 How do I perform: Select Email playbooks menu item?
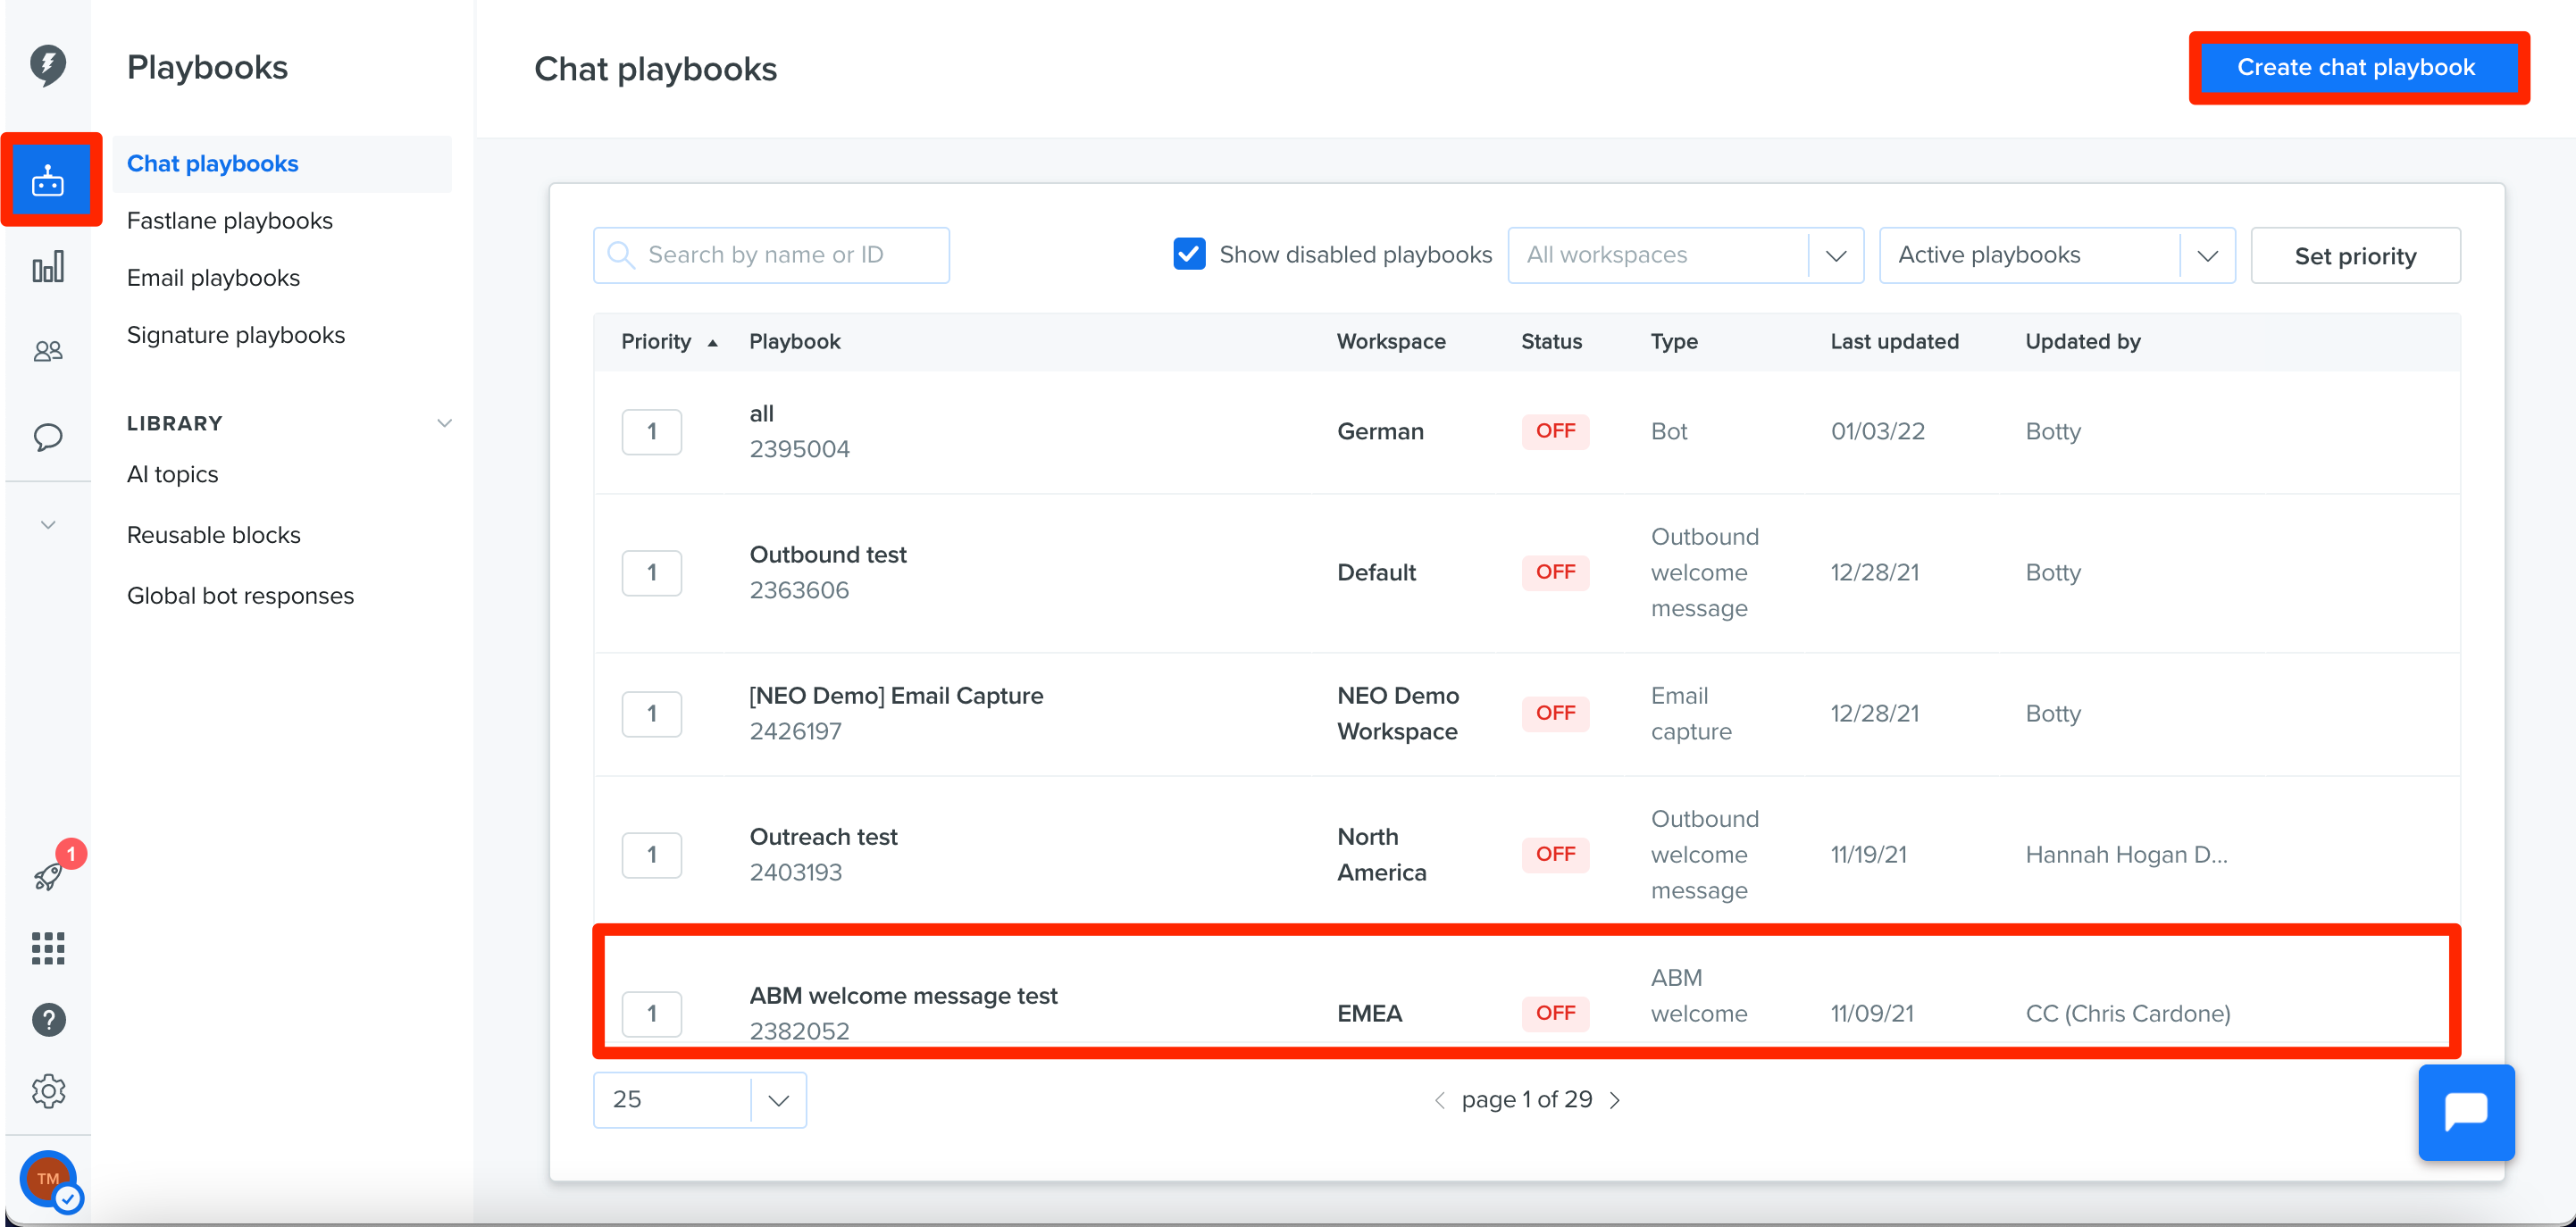coord(213,277)
